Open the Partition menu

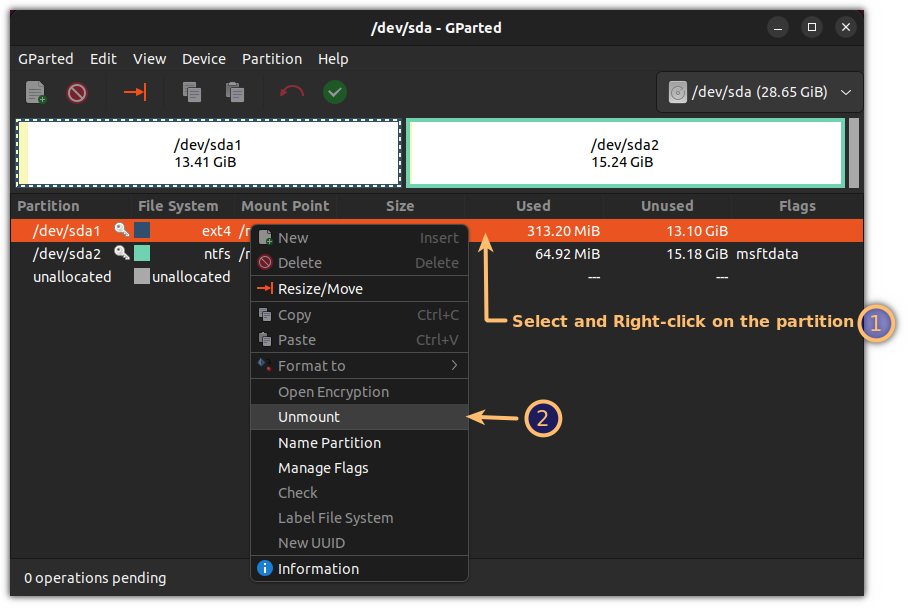click(x=272, y=59)
